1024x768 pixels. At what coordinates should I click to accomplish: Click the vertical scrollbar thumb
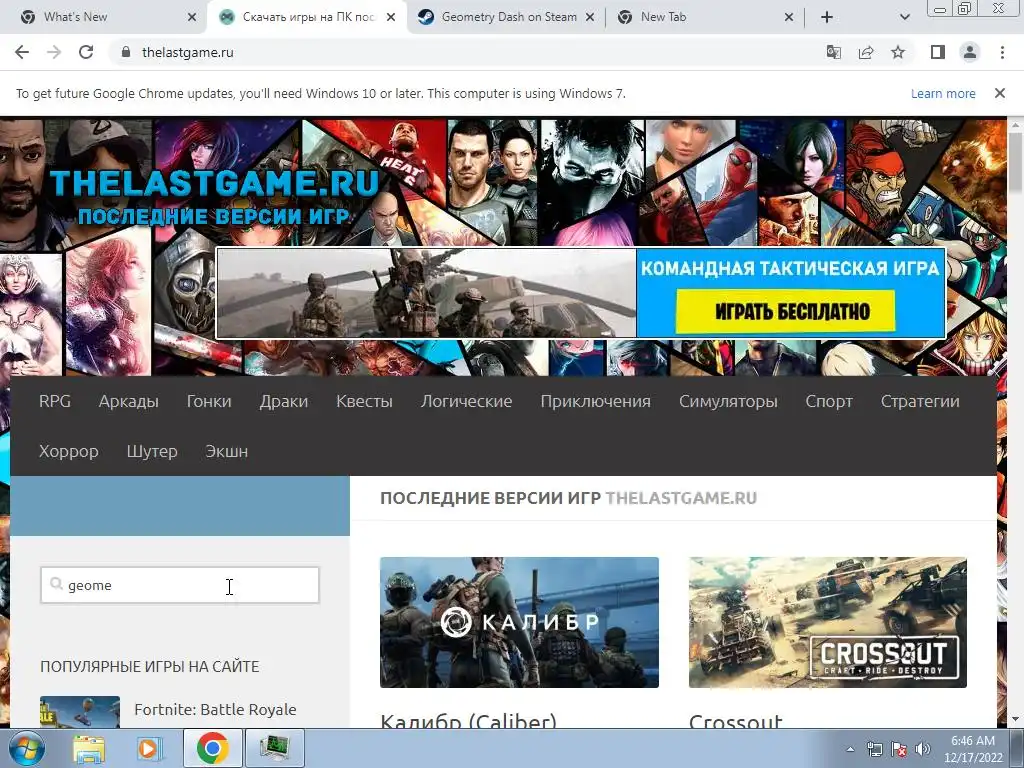click(x=1016, y=162)
